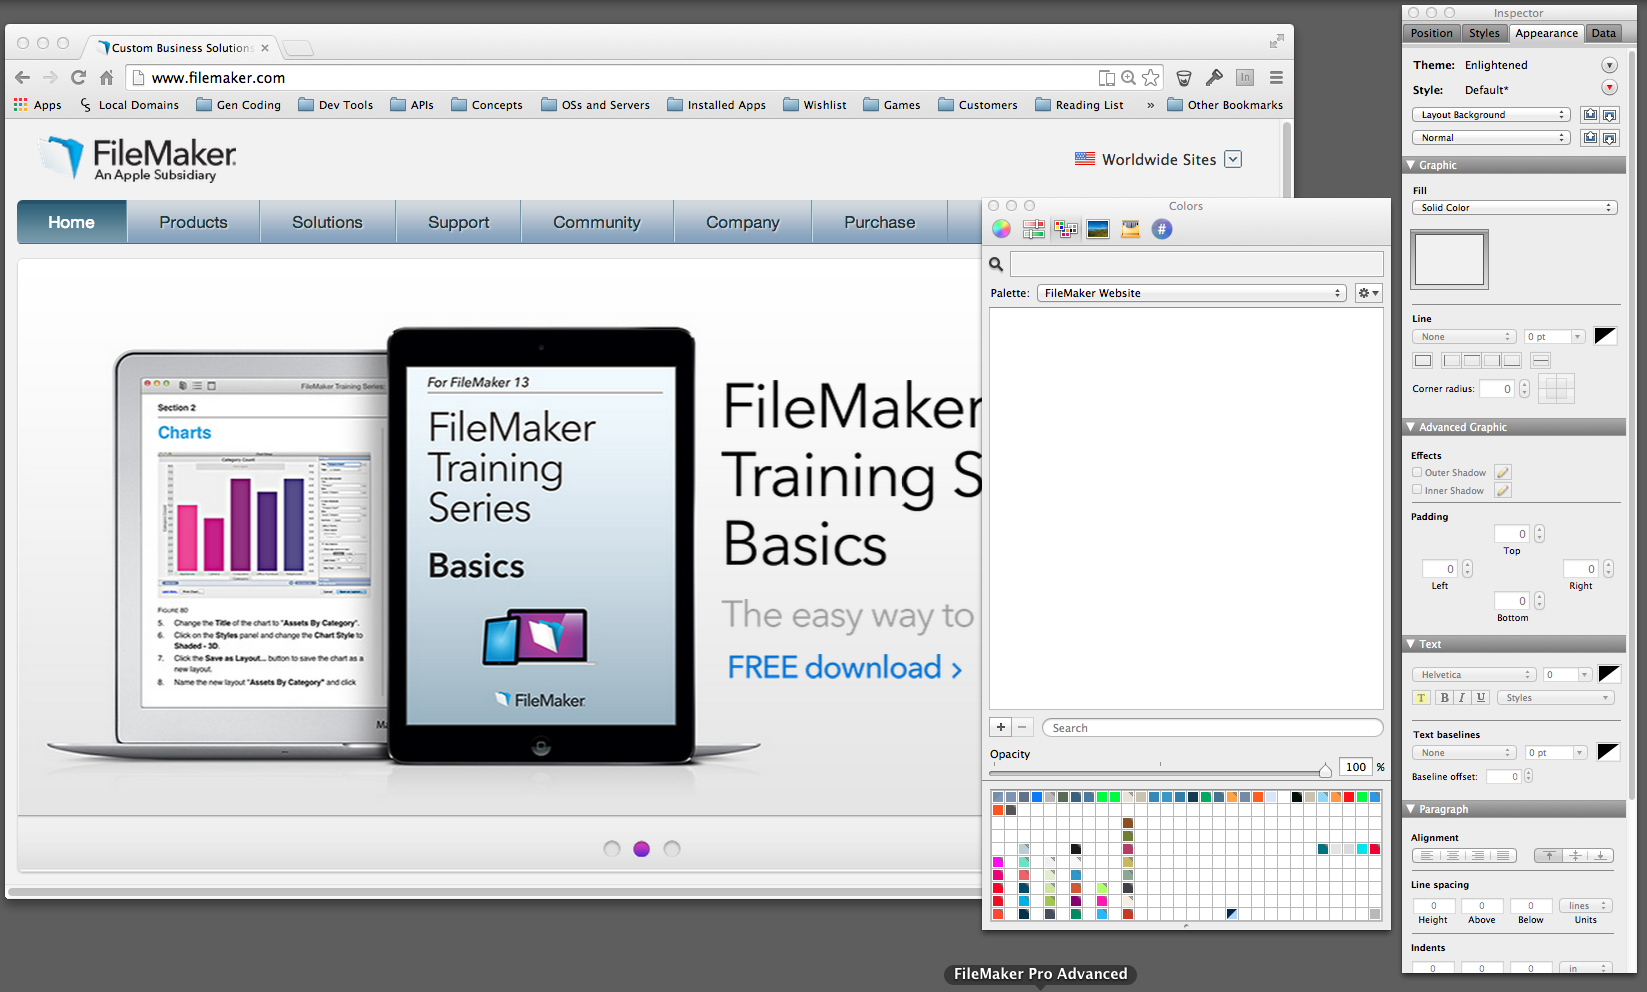This screenshot has width=1647, height=992.
Task: Select the first carousel dot
Action: [x=612, y=849]
